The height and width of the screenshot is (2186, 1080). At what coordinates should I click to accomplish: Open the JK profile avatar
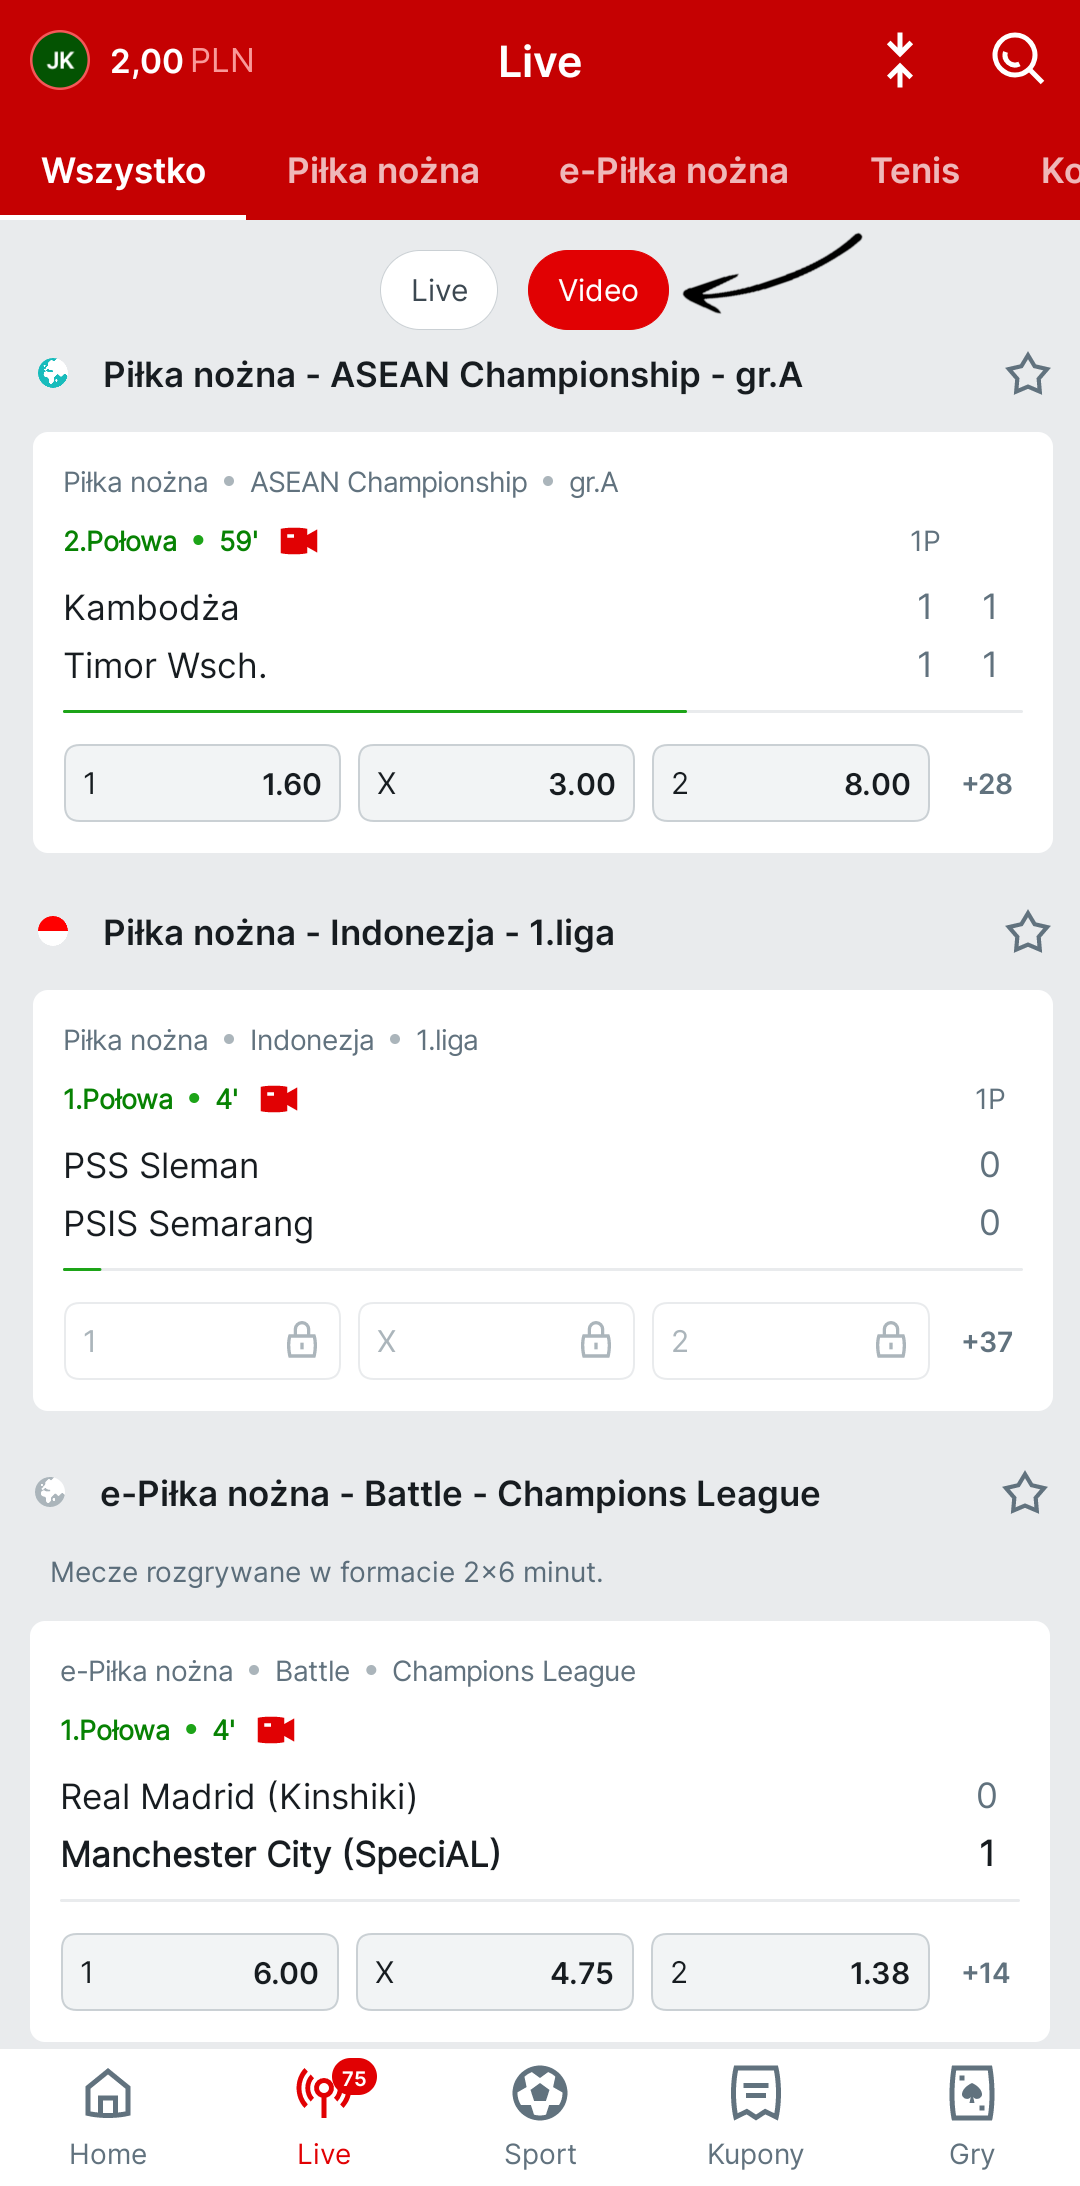pyautogui.click(x=60, y=60)
